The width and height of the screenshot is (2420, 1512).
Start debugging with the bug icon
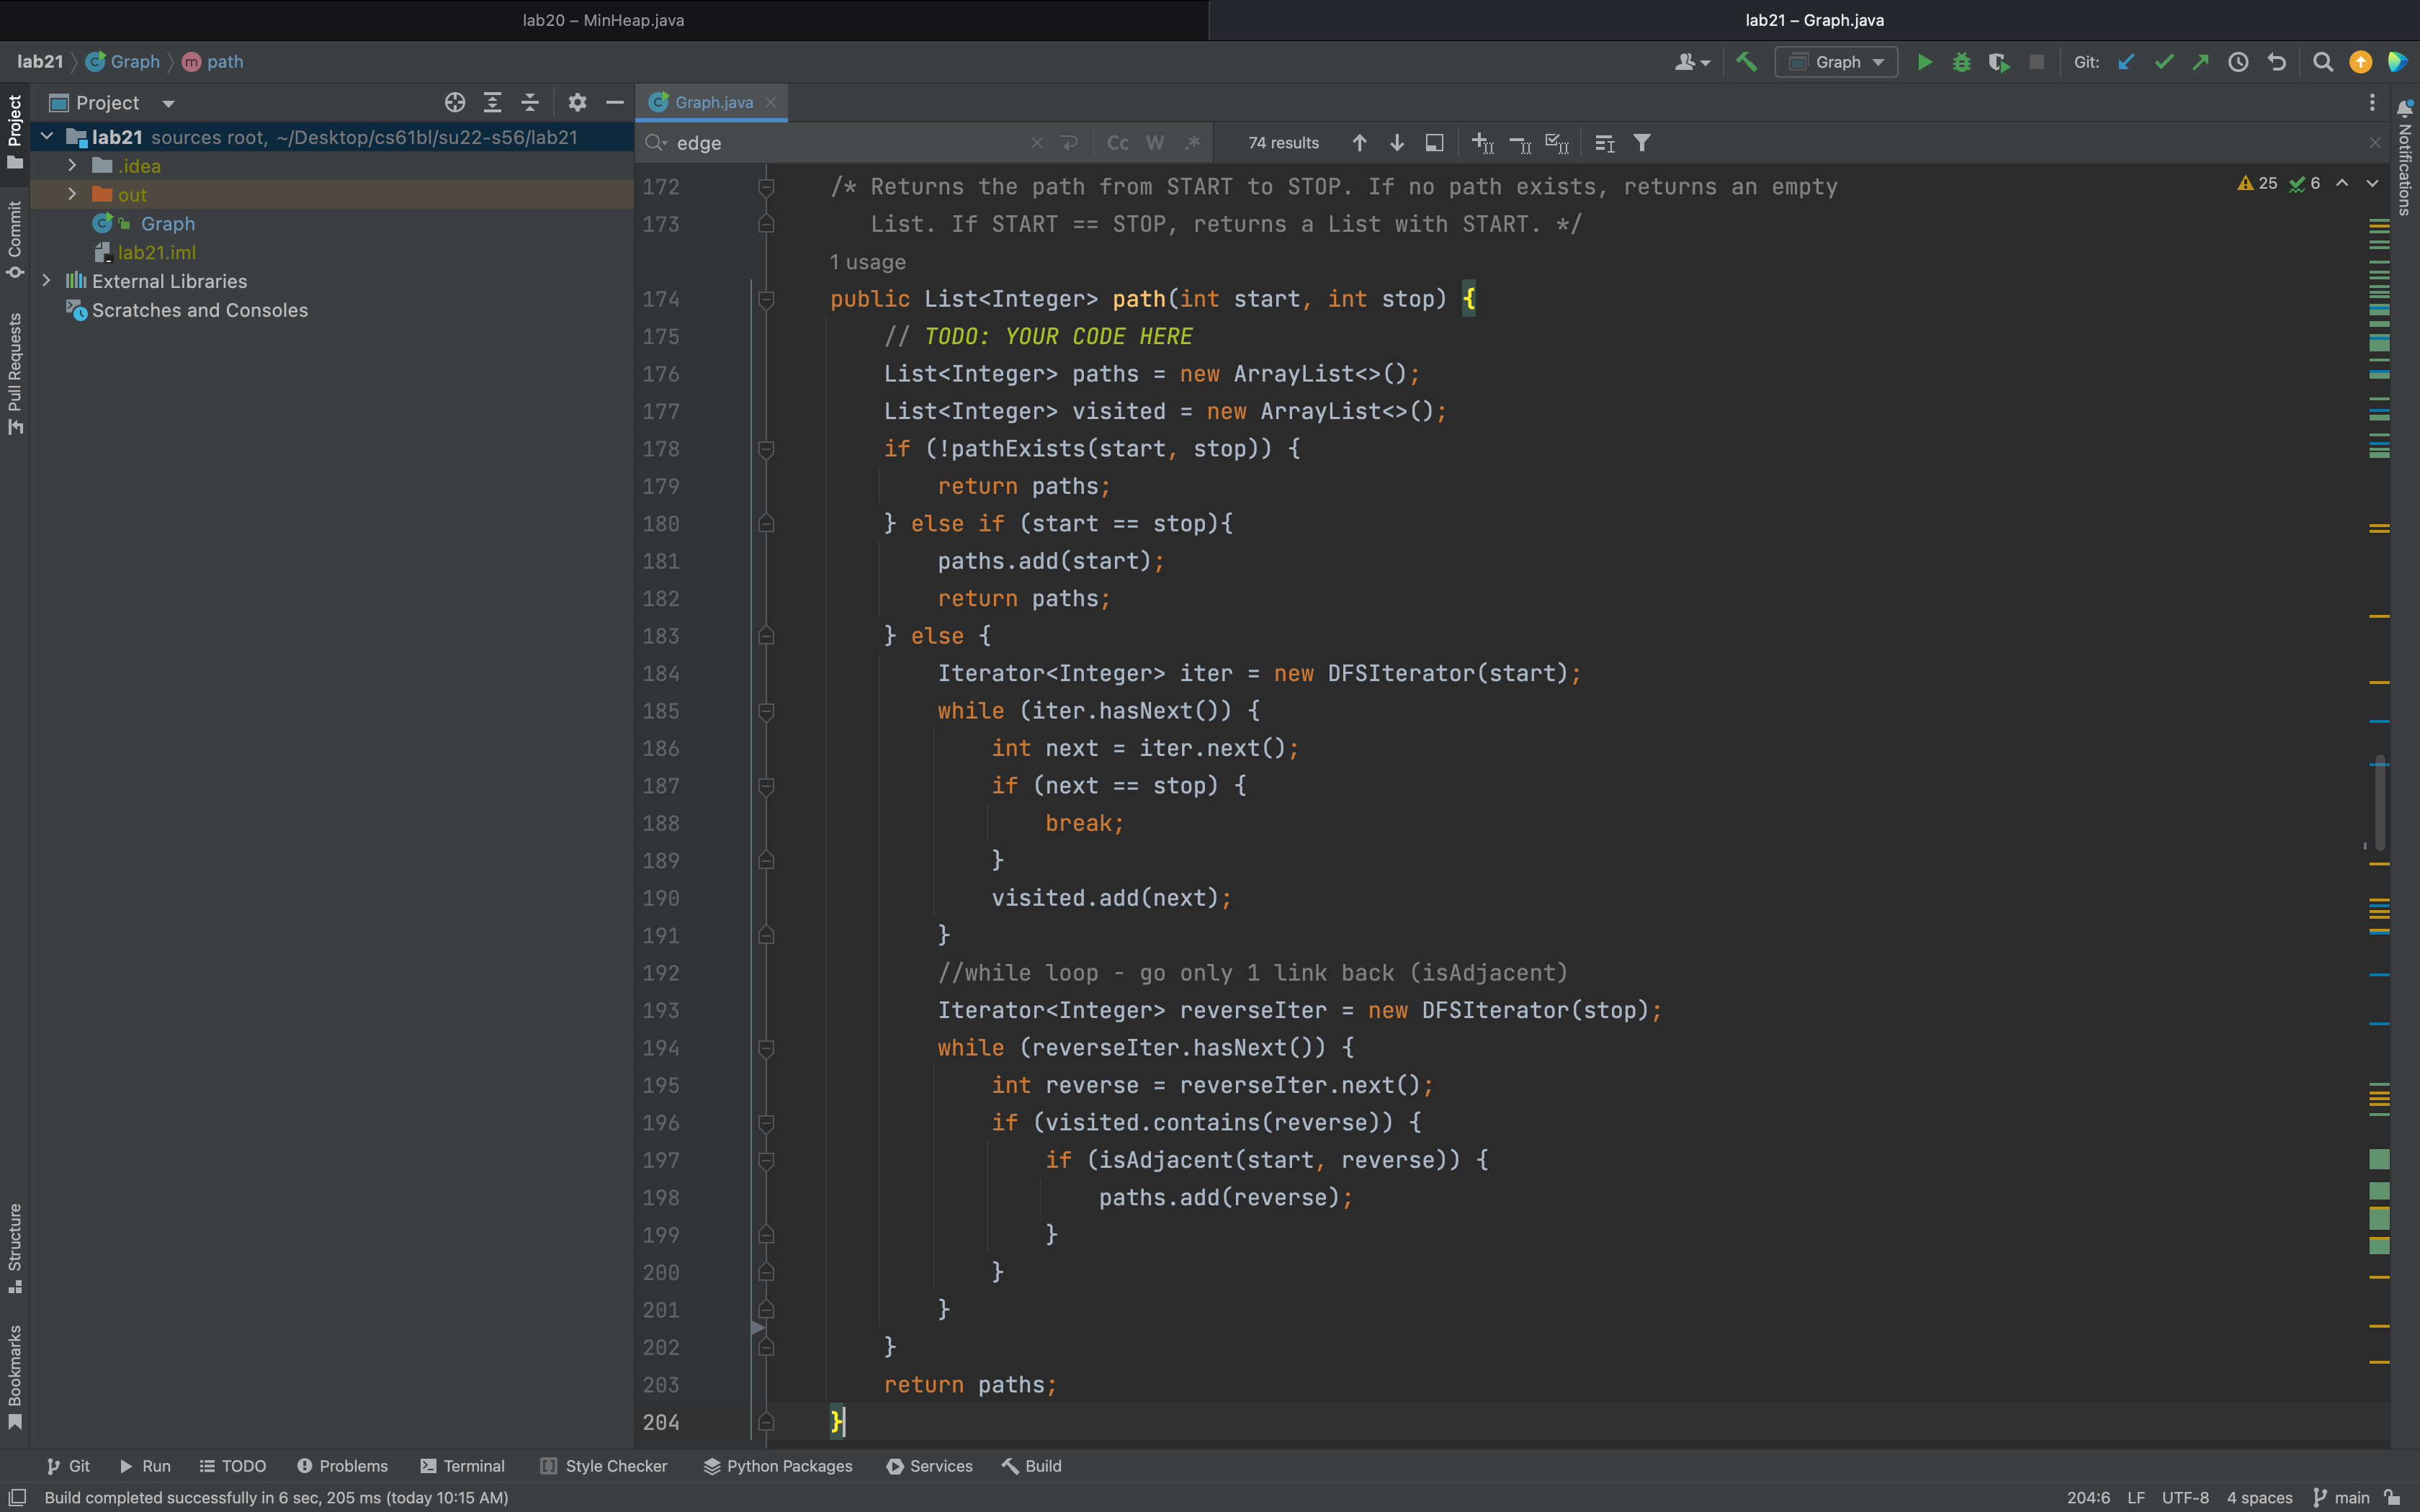(x=1961, y=62)
